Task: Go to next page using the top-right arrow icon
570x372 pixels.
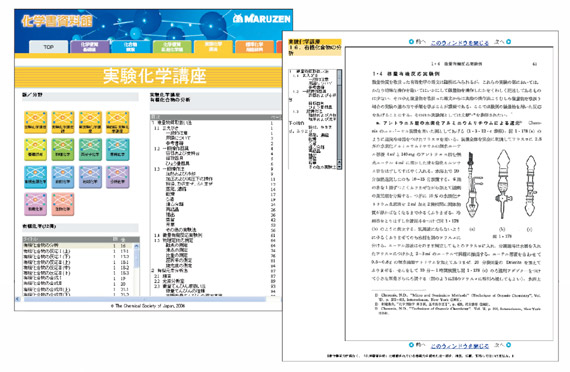Action: [509, 42]
